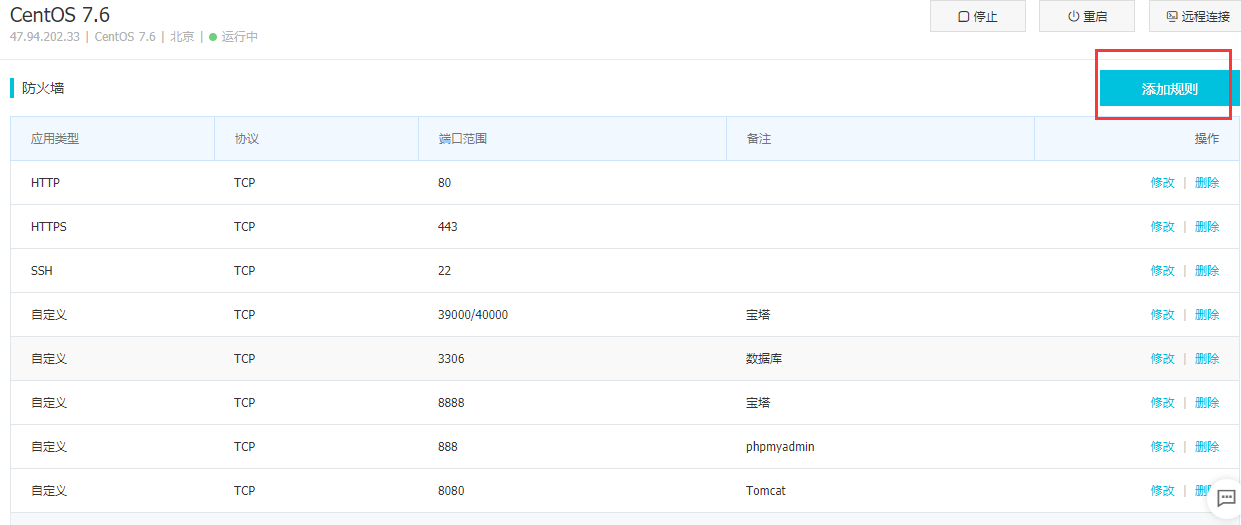Open the chat feedback icon
Viewport: 1241px width, 525px height.
coord(1226,498)
